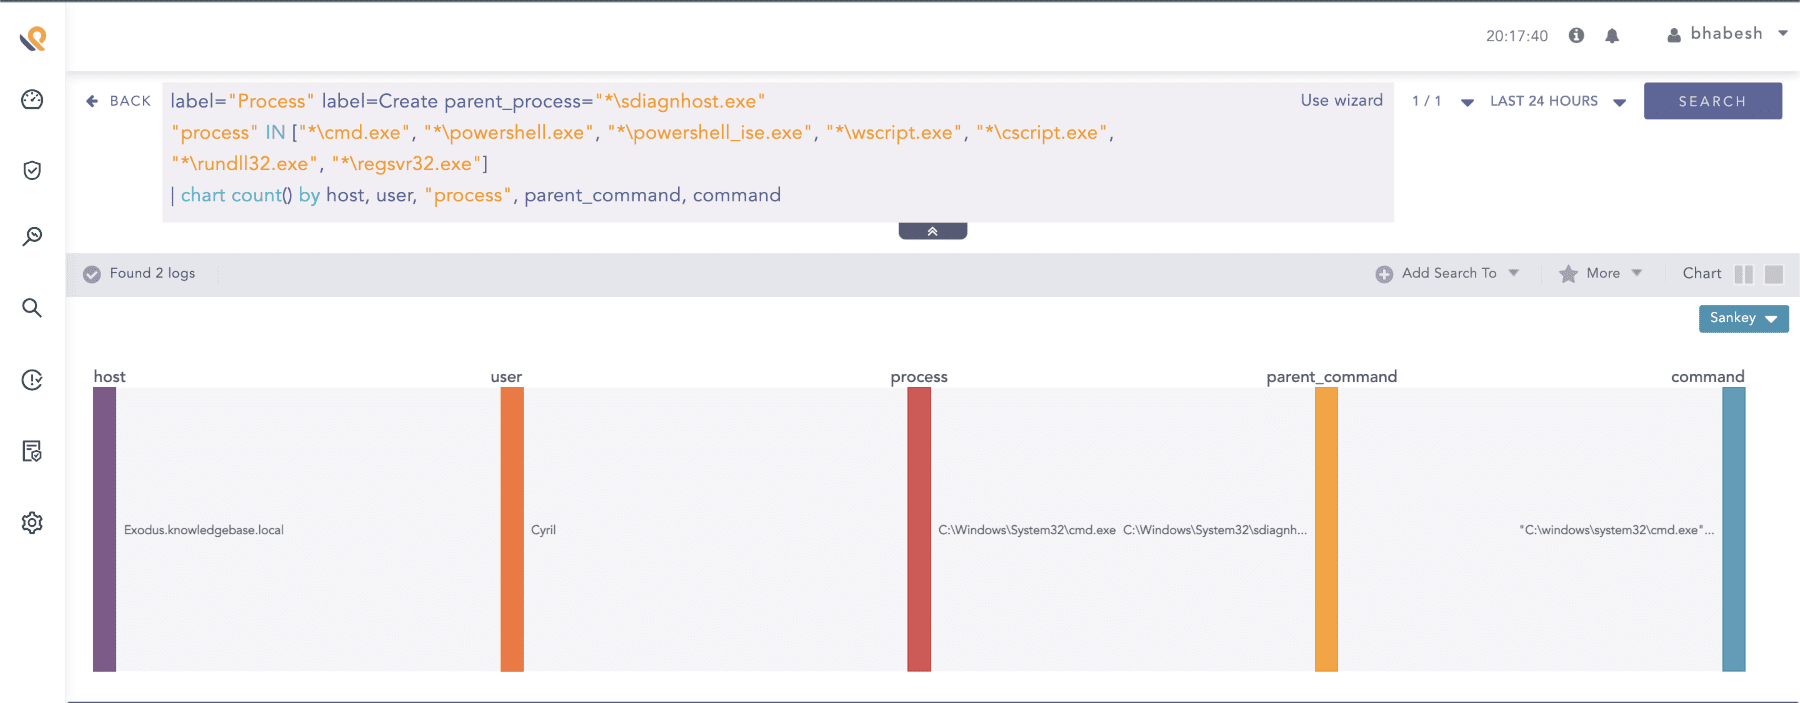Open the bhabesh user menu
The height and width of the screenshot is (703, 1800).
[1727, 34]
